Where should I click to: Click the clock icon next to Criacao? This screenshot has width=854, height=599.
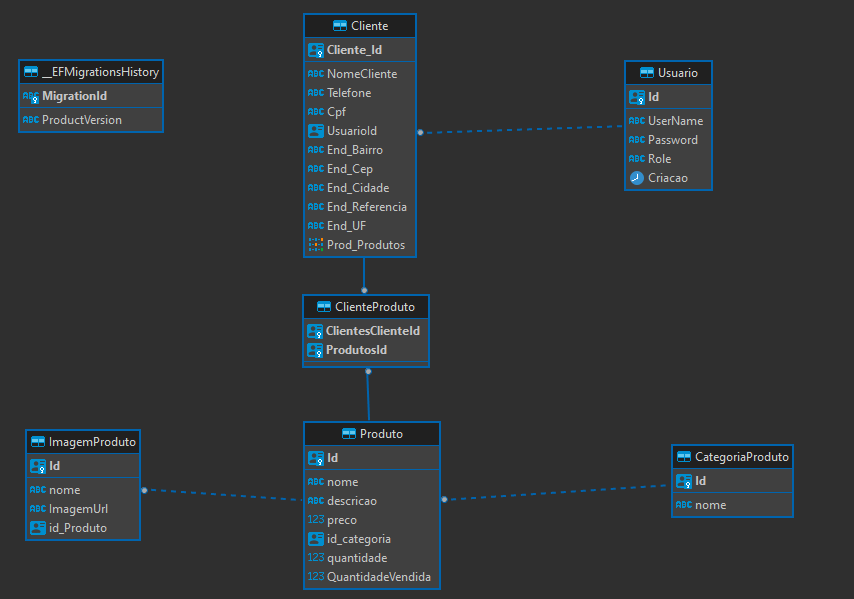[635, 177]
